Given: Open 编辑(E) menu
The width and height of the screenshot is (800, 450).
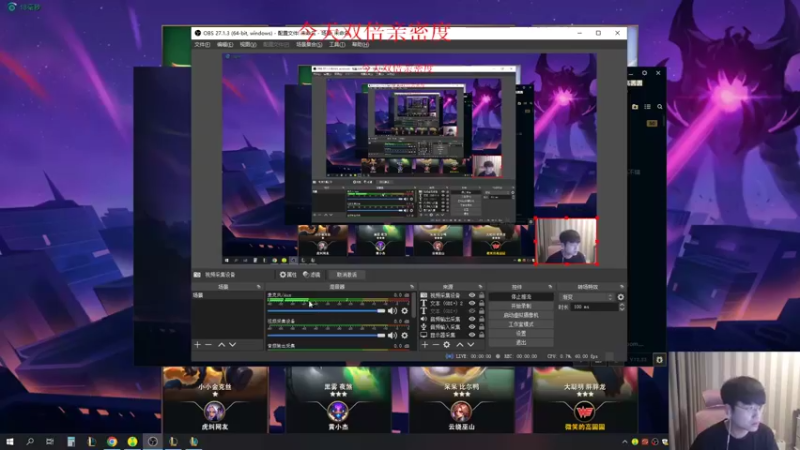Looking at the screenshot, I should tap(225, 45).
